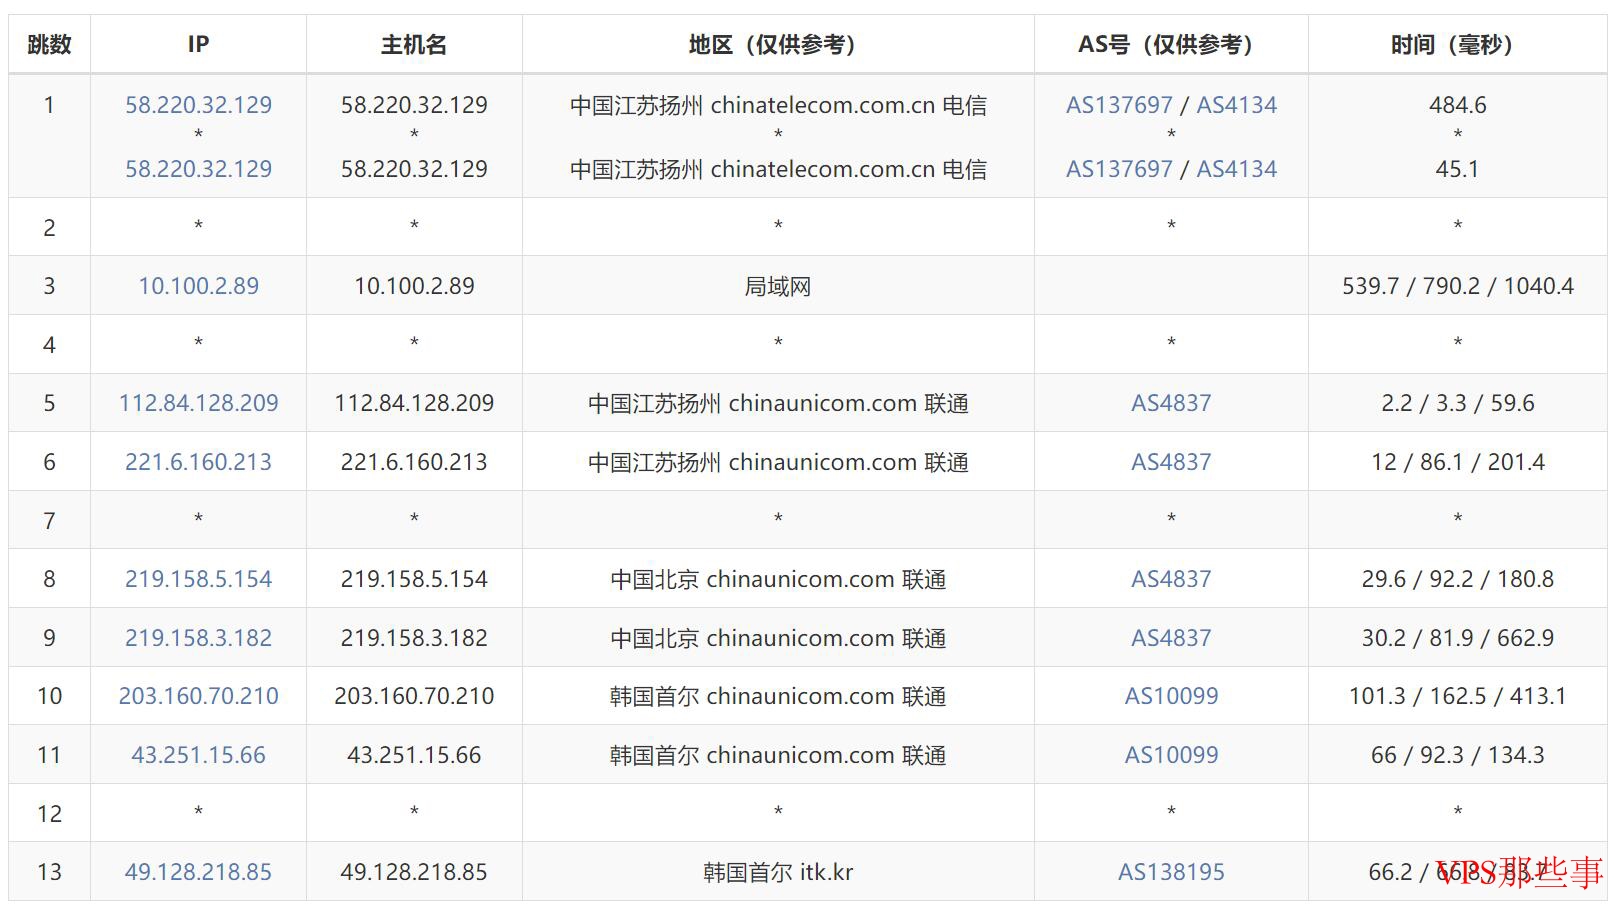The width and height of the screenshot is (1615, 905).
Task: Select the 韩国首尔 itk.kr region cell
Action: (x=778, y=872)
